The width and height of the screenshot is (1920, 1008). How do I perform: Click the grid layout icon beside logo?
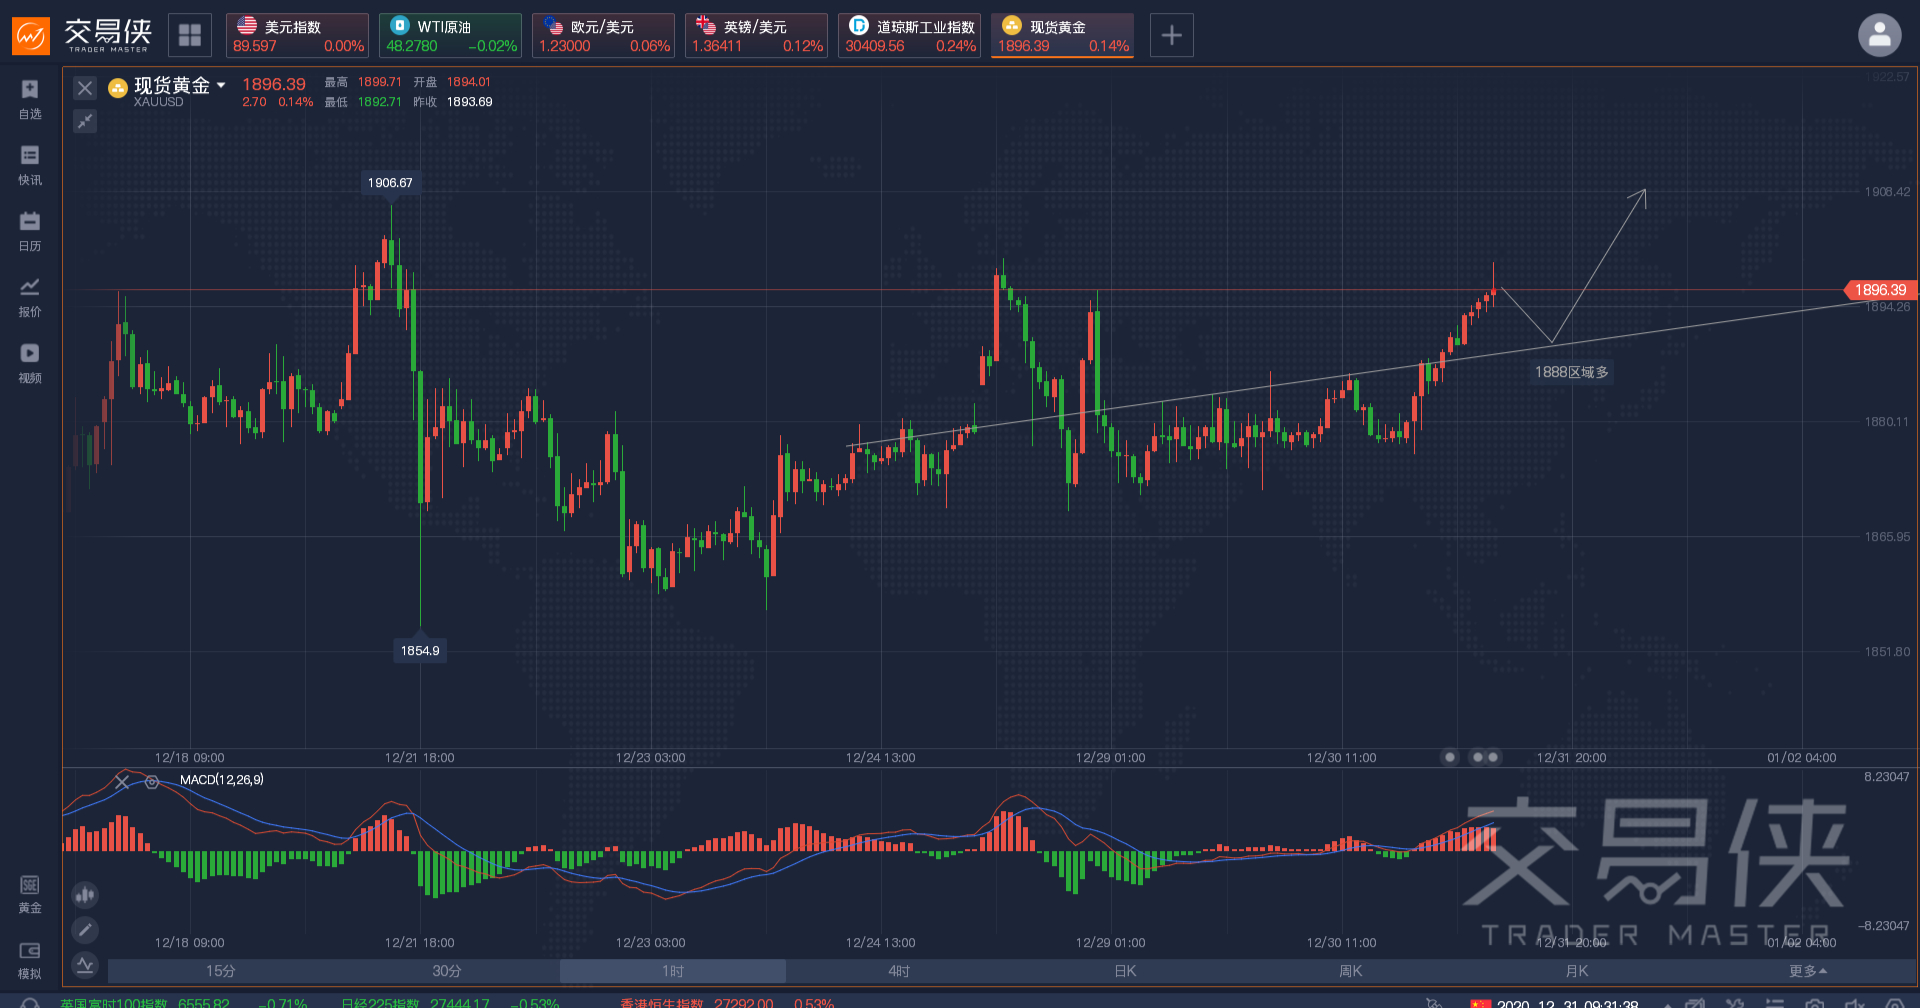pyautogui.click(x=190, y=36)
